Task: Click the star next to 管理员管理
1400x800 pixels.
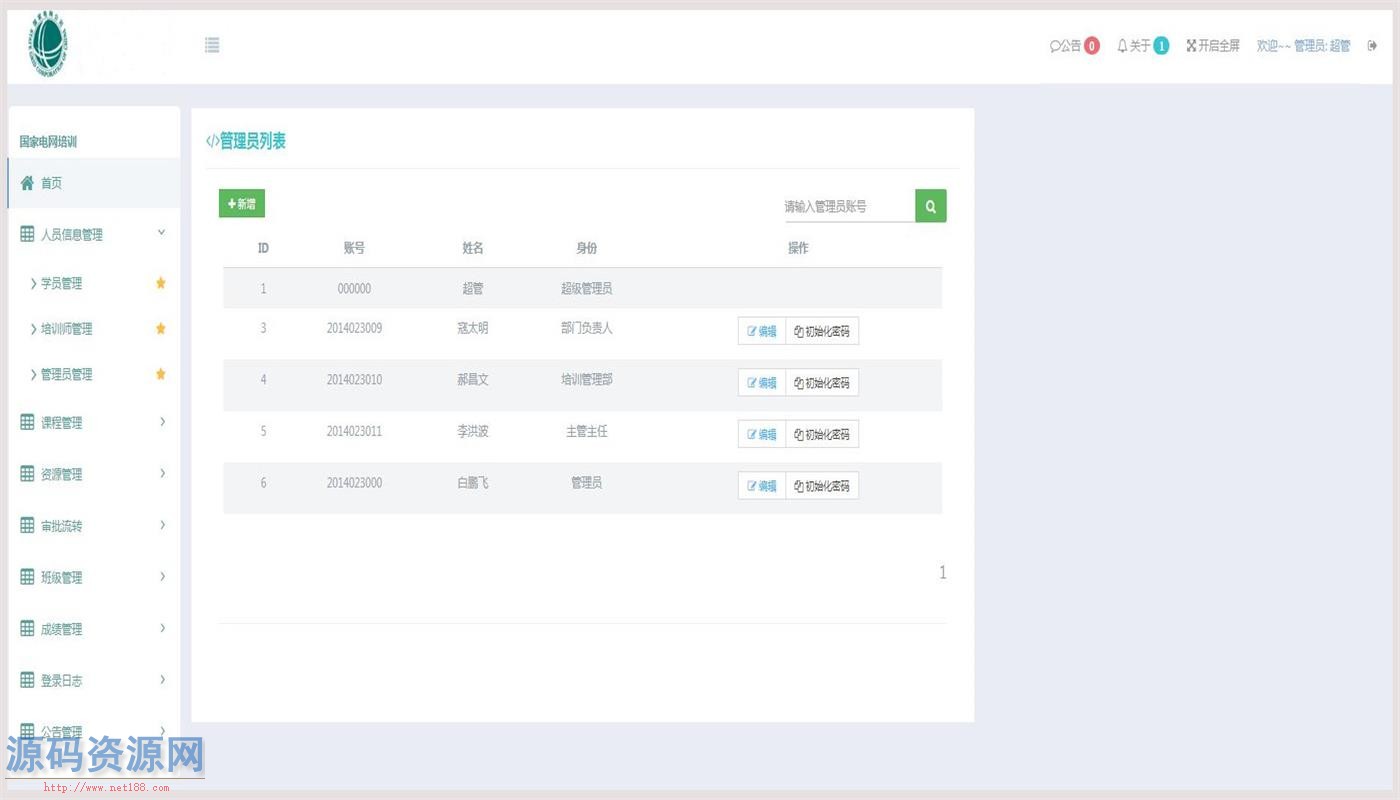Action: pyautogui.click(x=161, y=374)
